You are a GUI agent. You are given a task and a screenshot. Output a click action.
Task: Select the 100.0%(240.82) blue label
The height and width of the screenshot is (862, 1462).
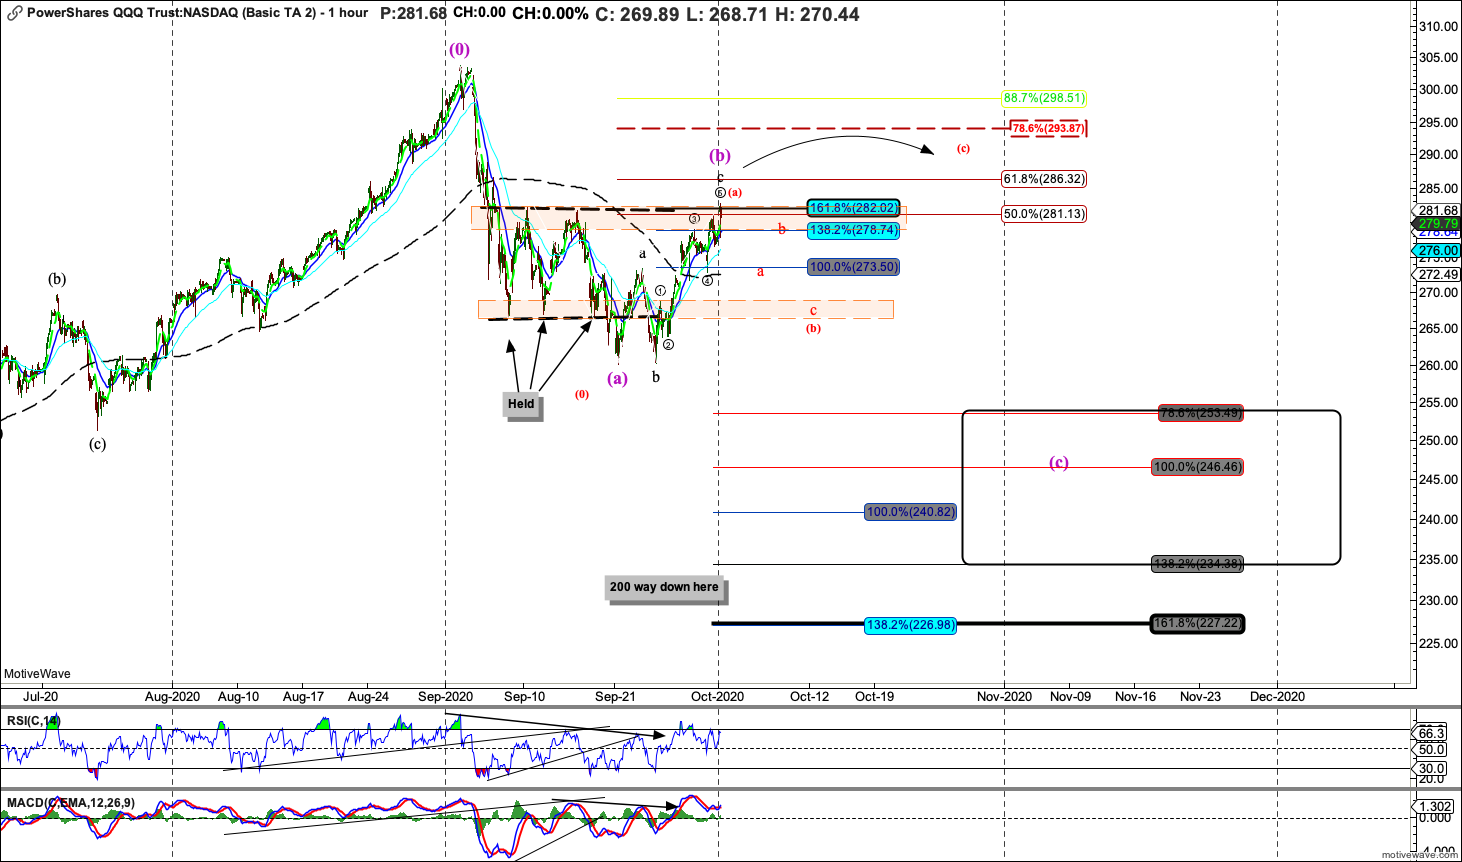point(911,512)
